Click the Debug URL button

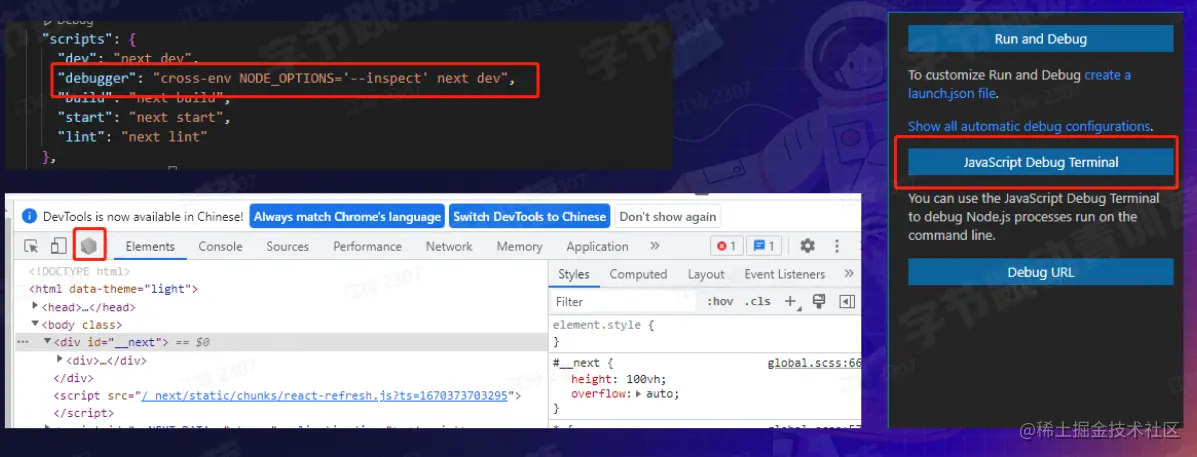pyautogui.click(x=1040, y=272)
